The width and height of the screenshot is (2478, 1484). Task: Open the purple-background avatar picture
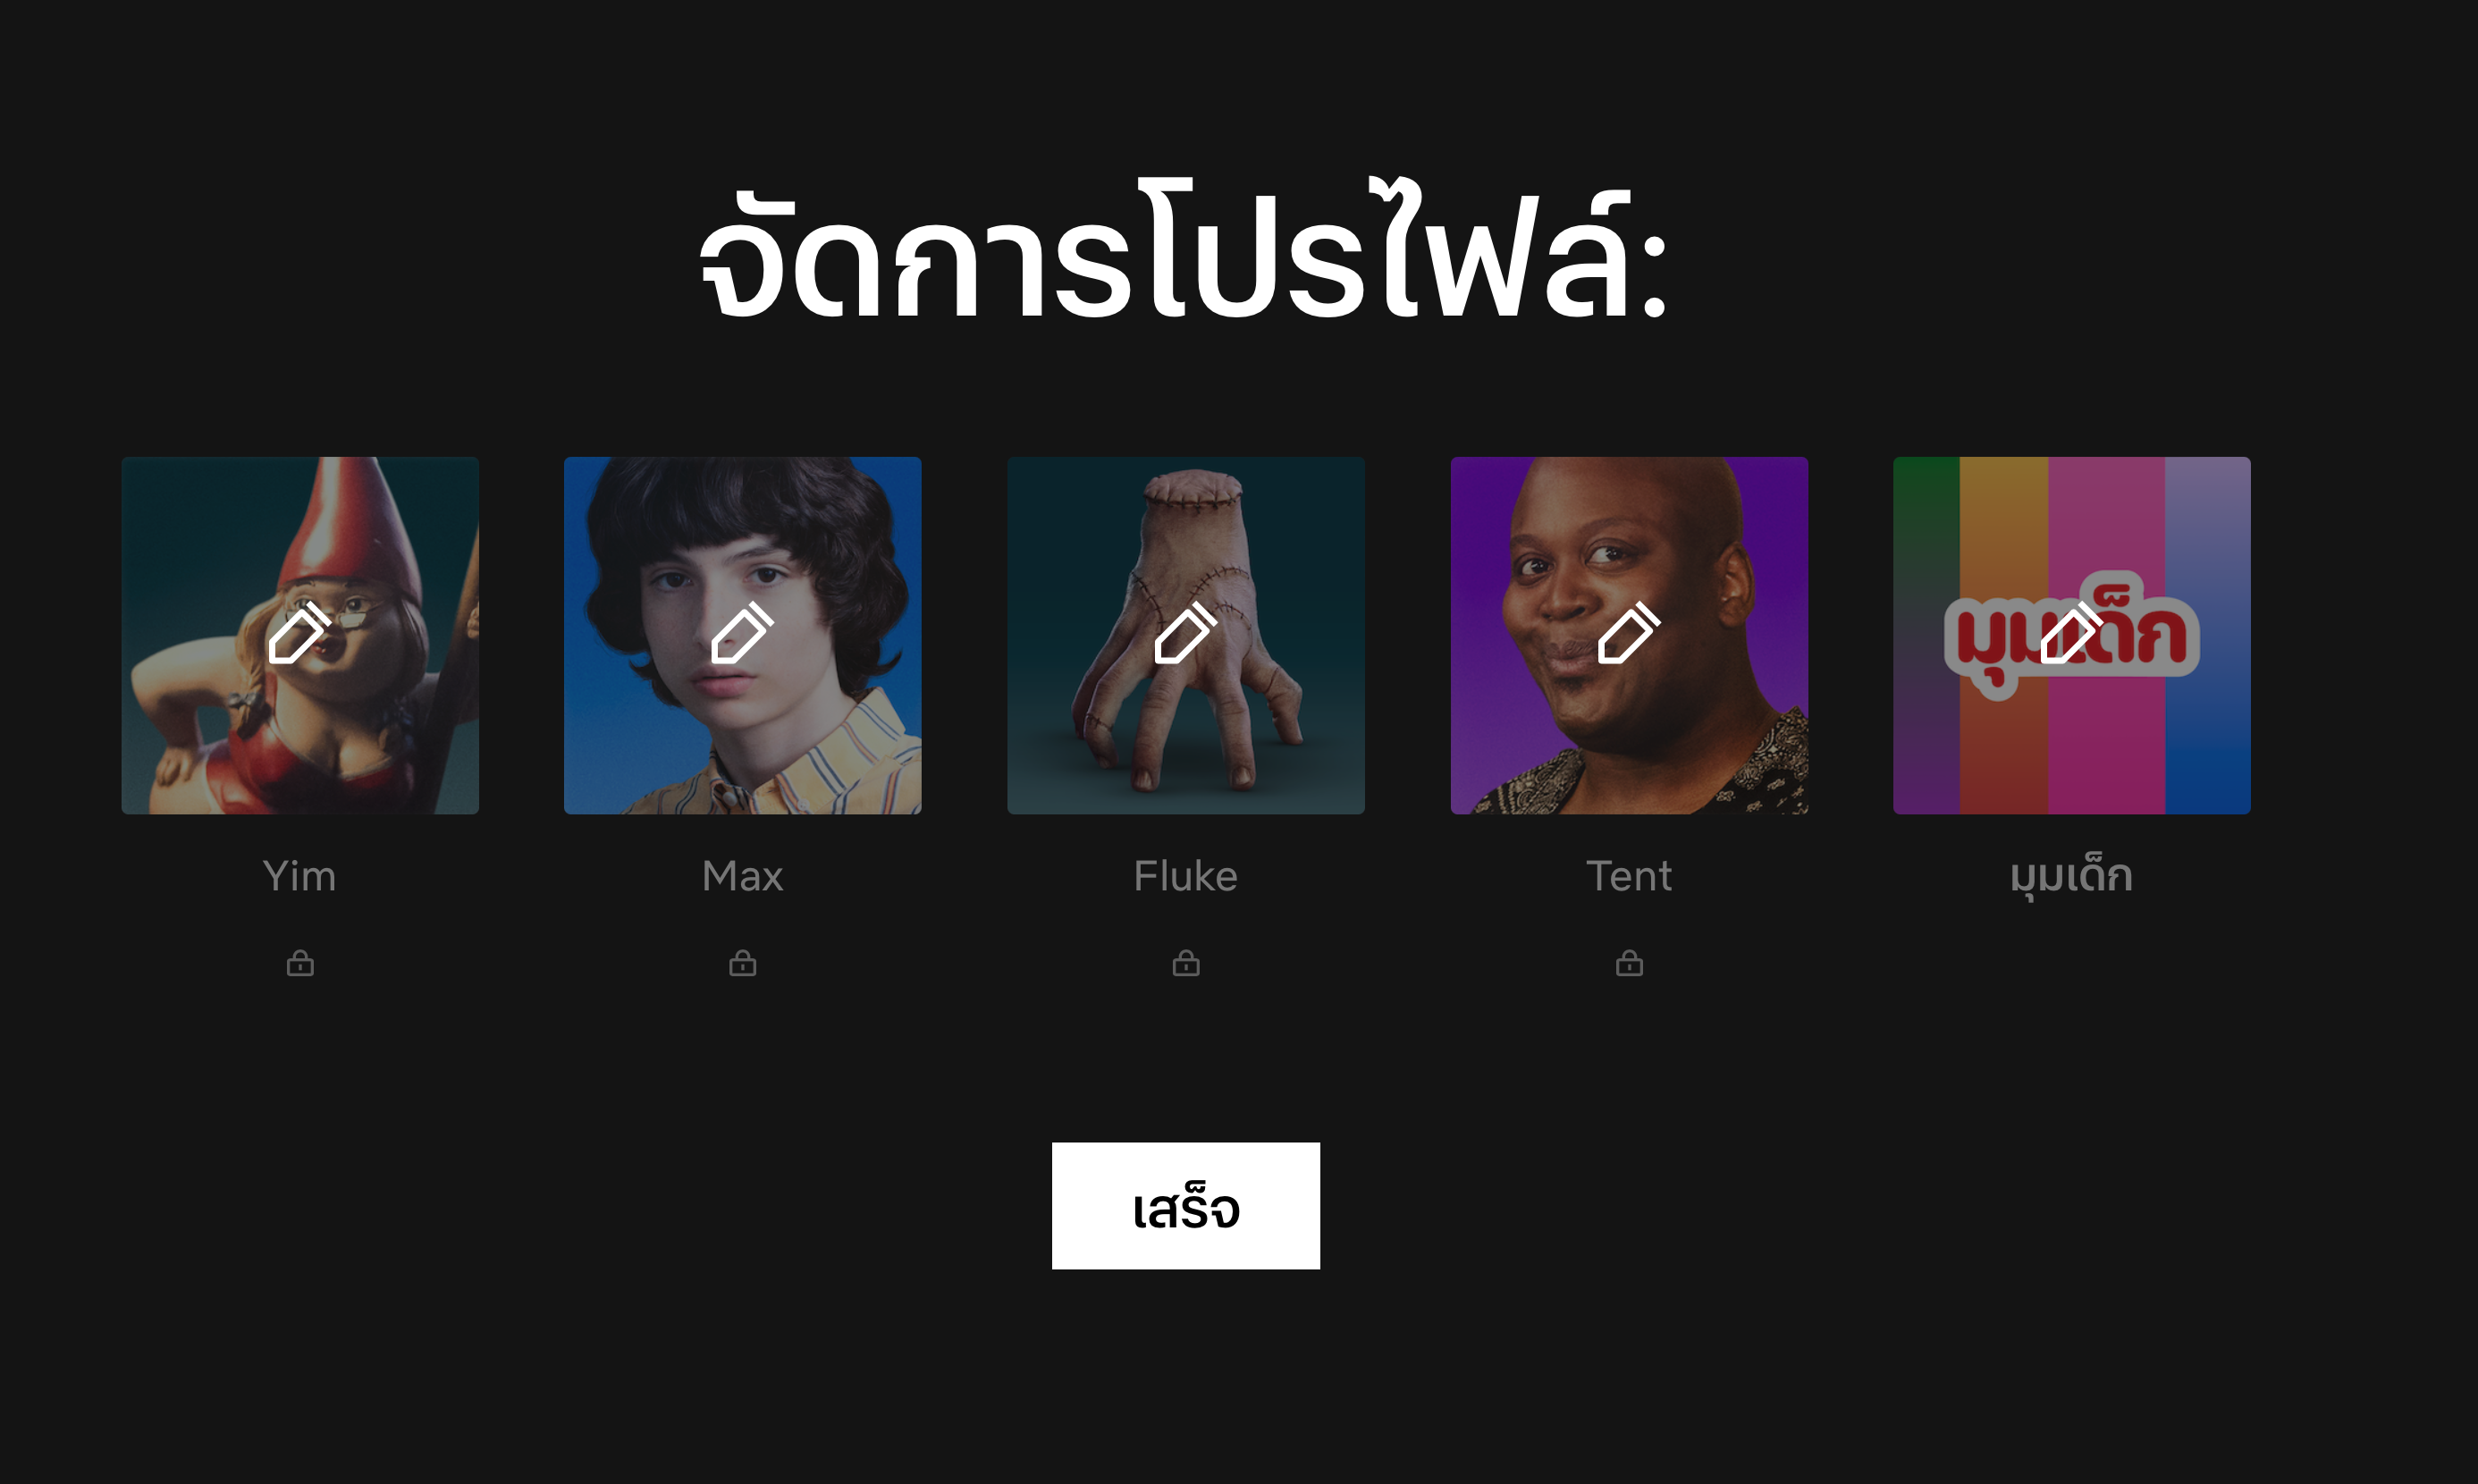(1629, 635)
